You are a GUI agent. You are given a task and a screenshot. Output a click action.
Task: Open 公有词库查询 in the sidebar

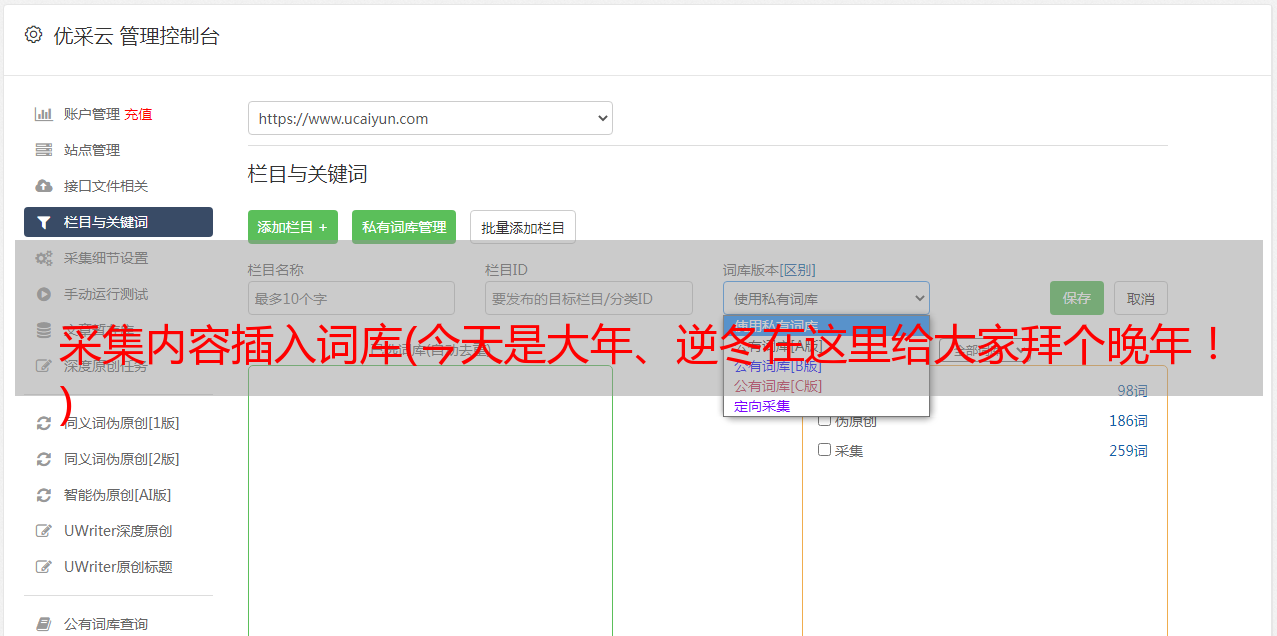(106, 624)
